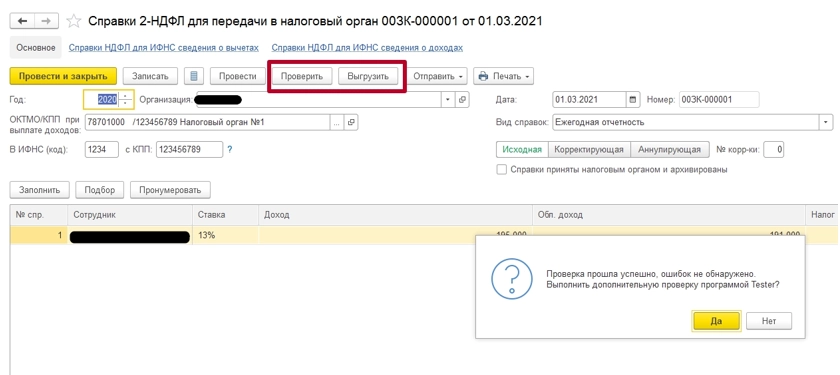
Task: Click the Пронумеровать button
Action: (x=170, y=190)
